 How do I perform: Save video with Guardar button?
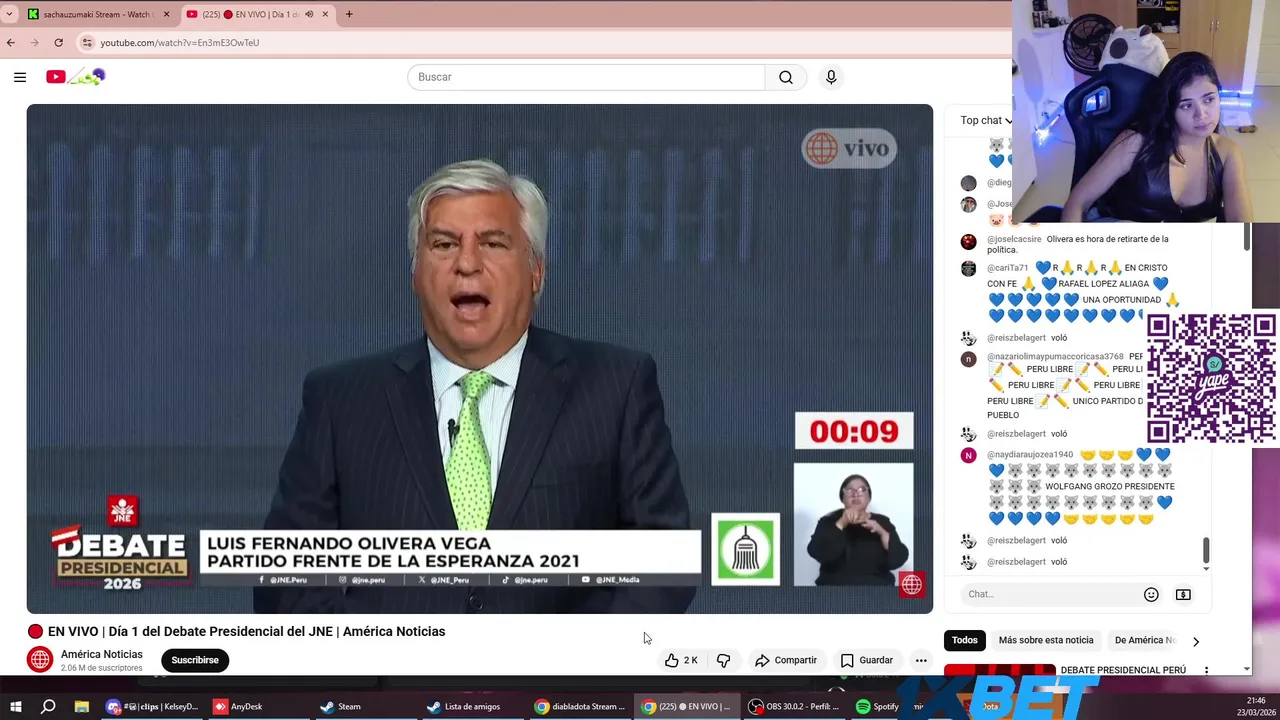(x=866, y=660)
